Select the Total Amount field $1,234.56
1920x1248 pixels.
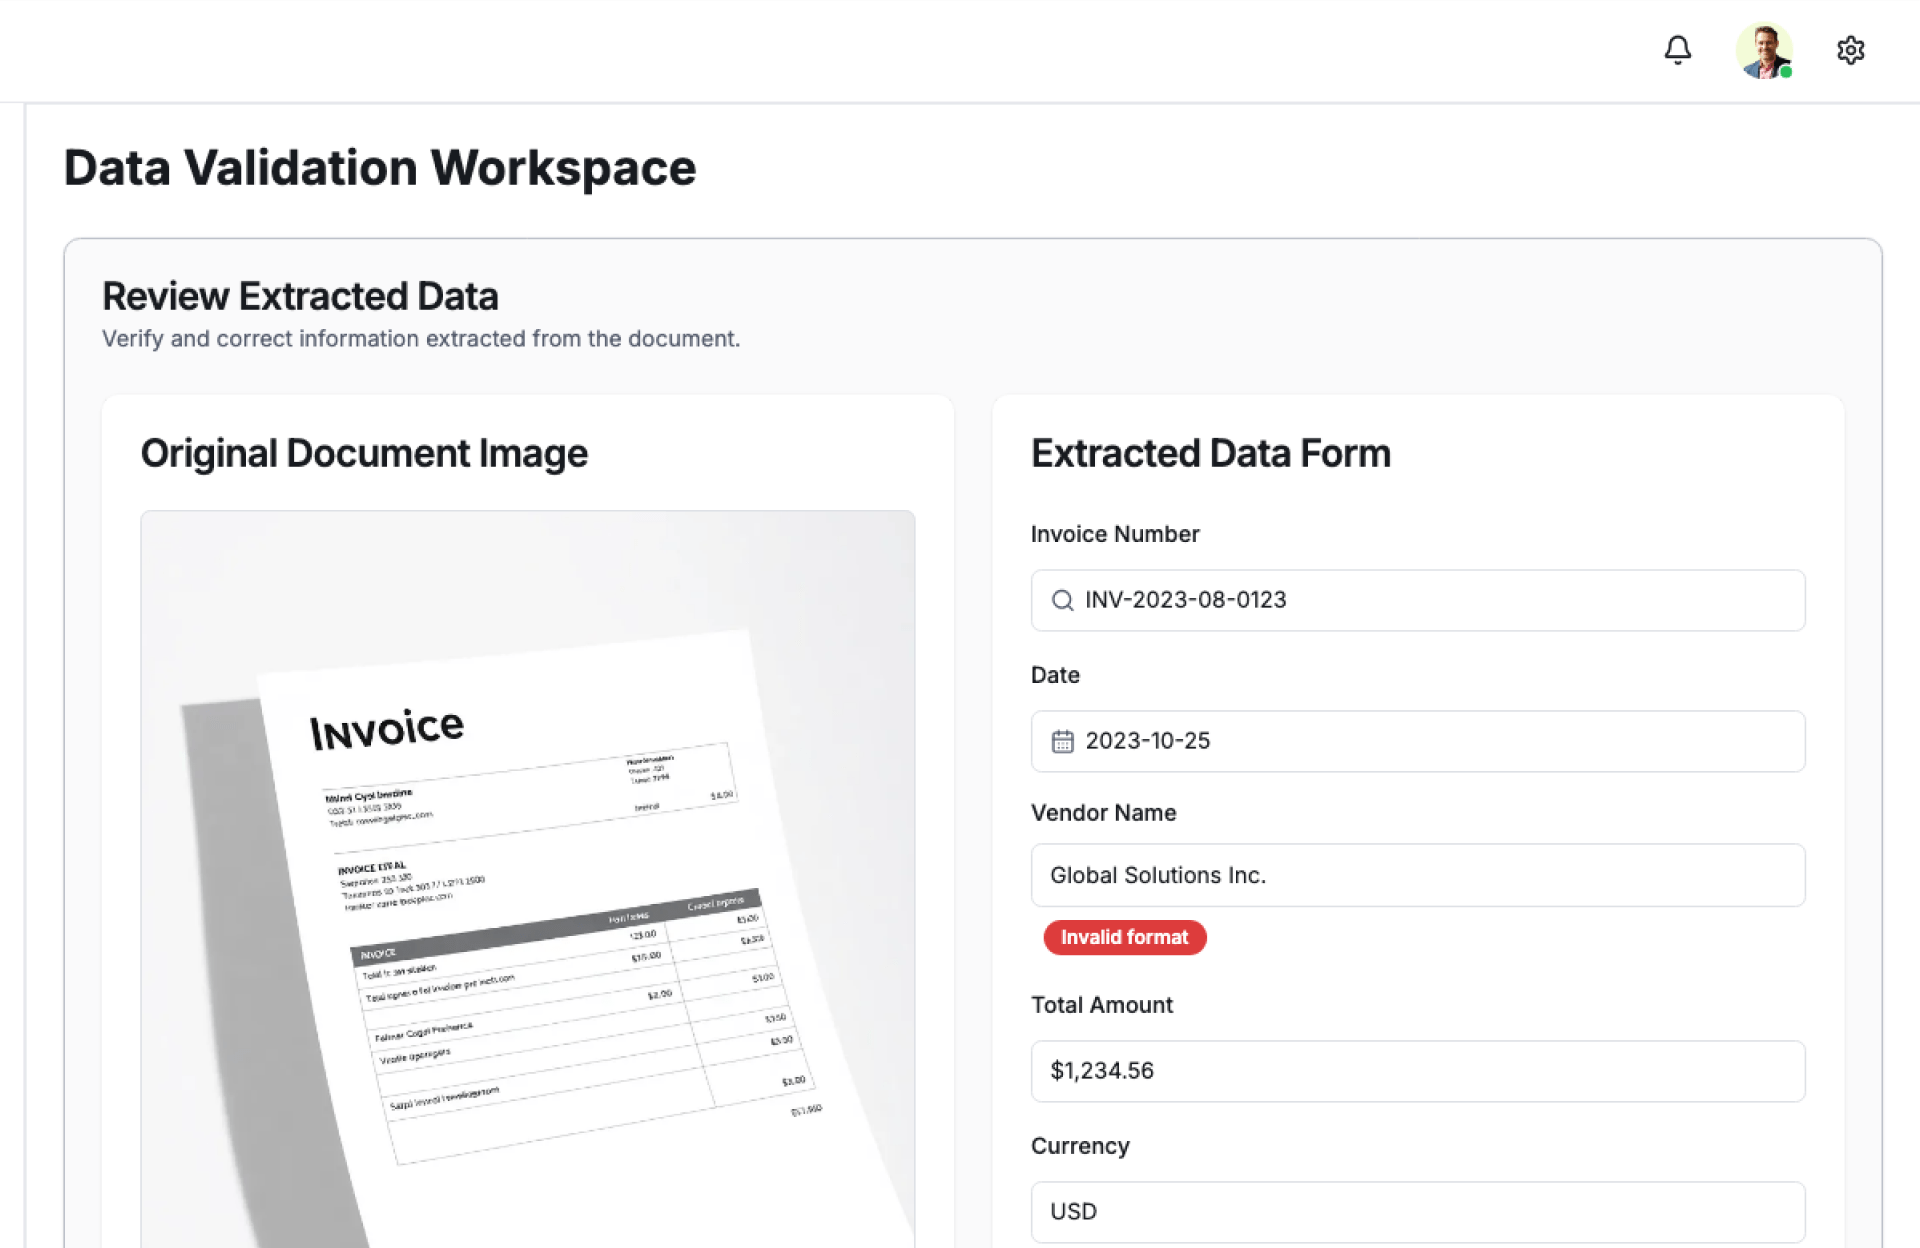click(1417, 1071)
